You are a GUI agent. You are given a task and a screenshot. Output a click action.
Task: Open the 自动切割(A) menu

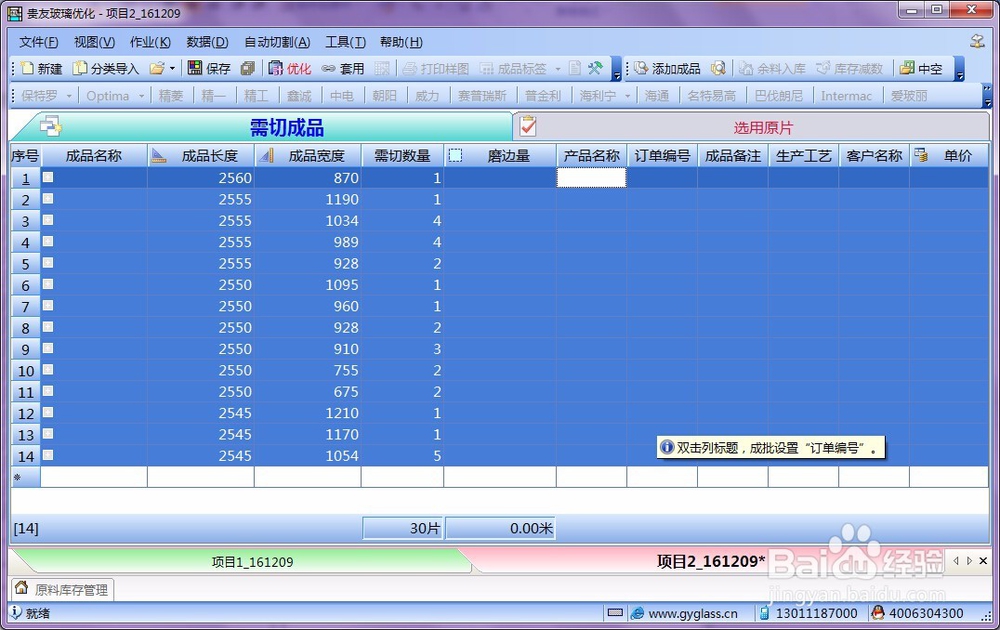(x=277, y=42)
